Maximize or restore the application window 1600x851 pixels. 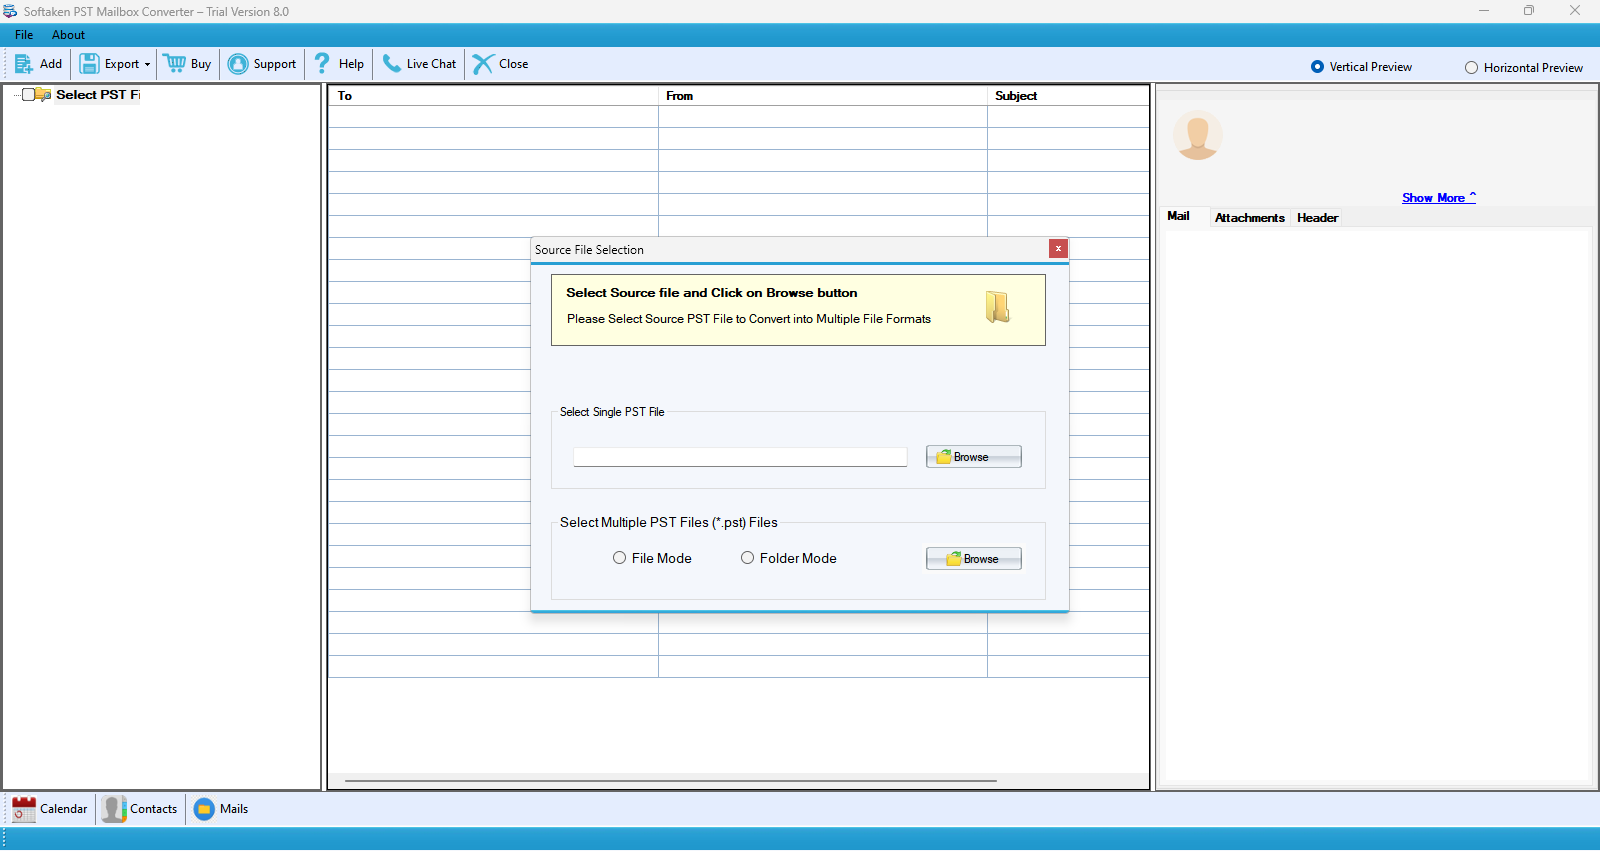click(x=1529, y=11)
